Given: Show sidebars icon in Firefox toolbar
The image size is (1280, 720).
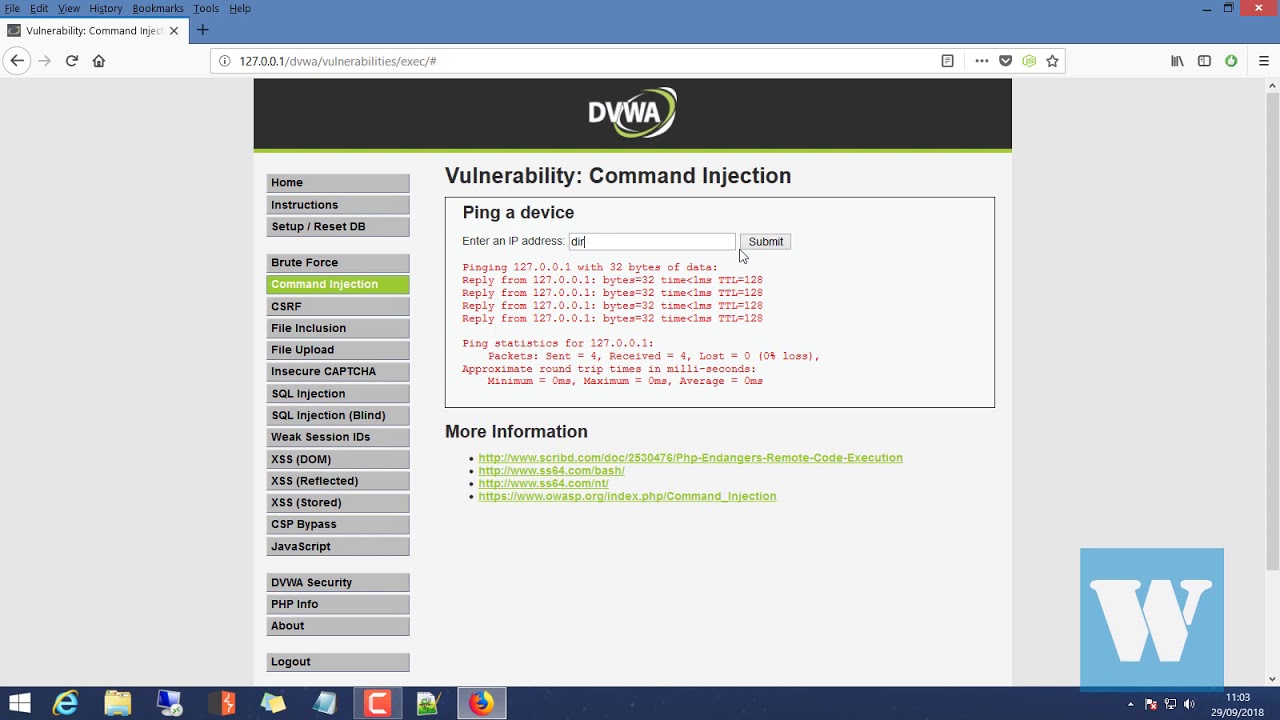Looking at the screenshot, I should point(1204,61).
